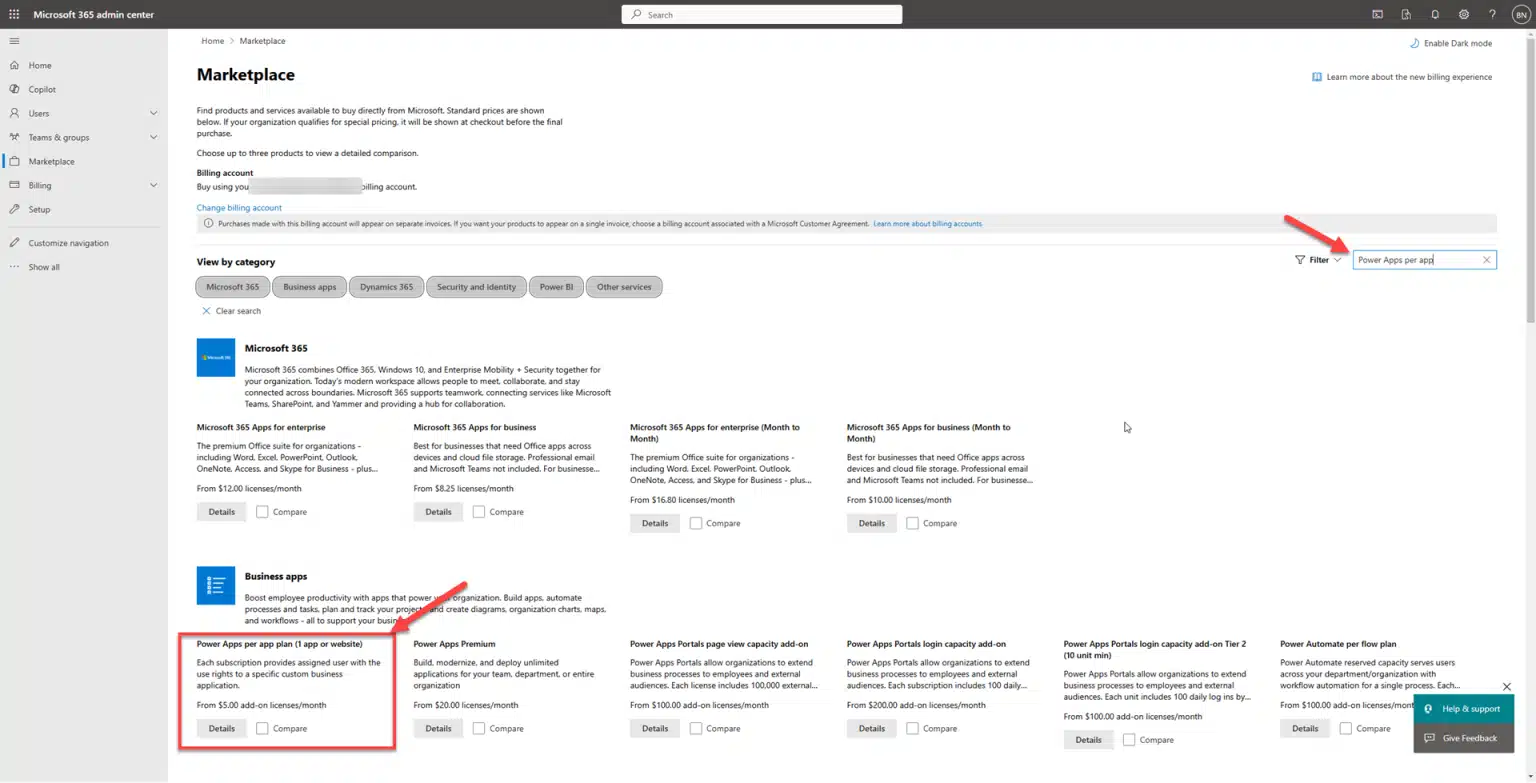
Task: Select the Microsoft 365 category tab
Action: click(x=232, y=287)
